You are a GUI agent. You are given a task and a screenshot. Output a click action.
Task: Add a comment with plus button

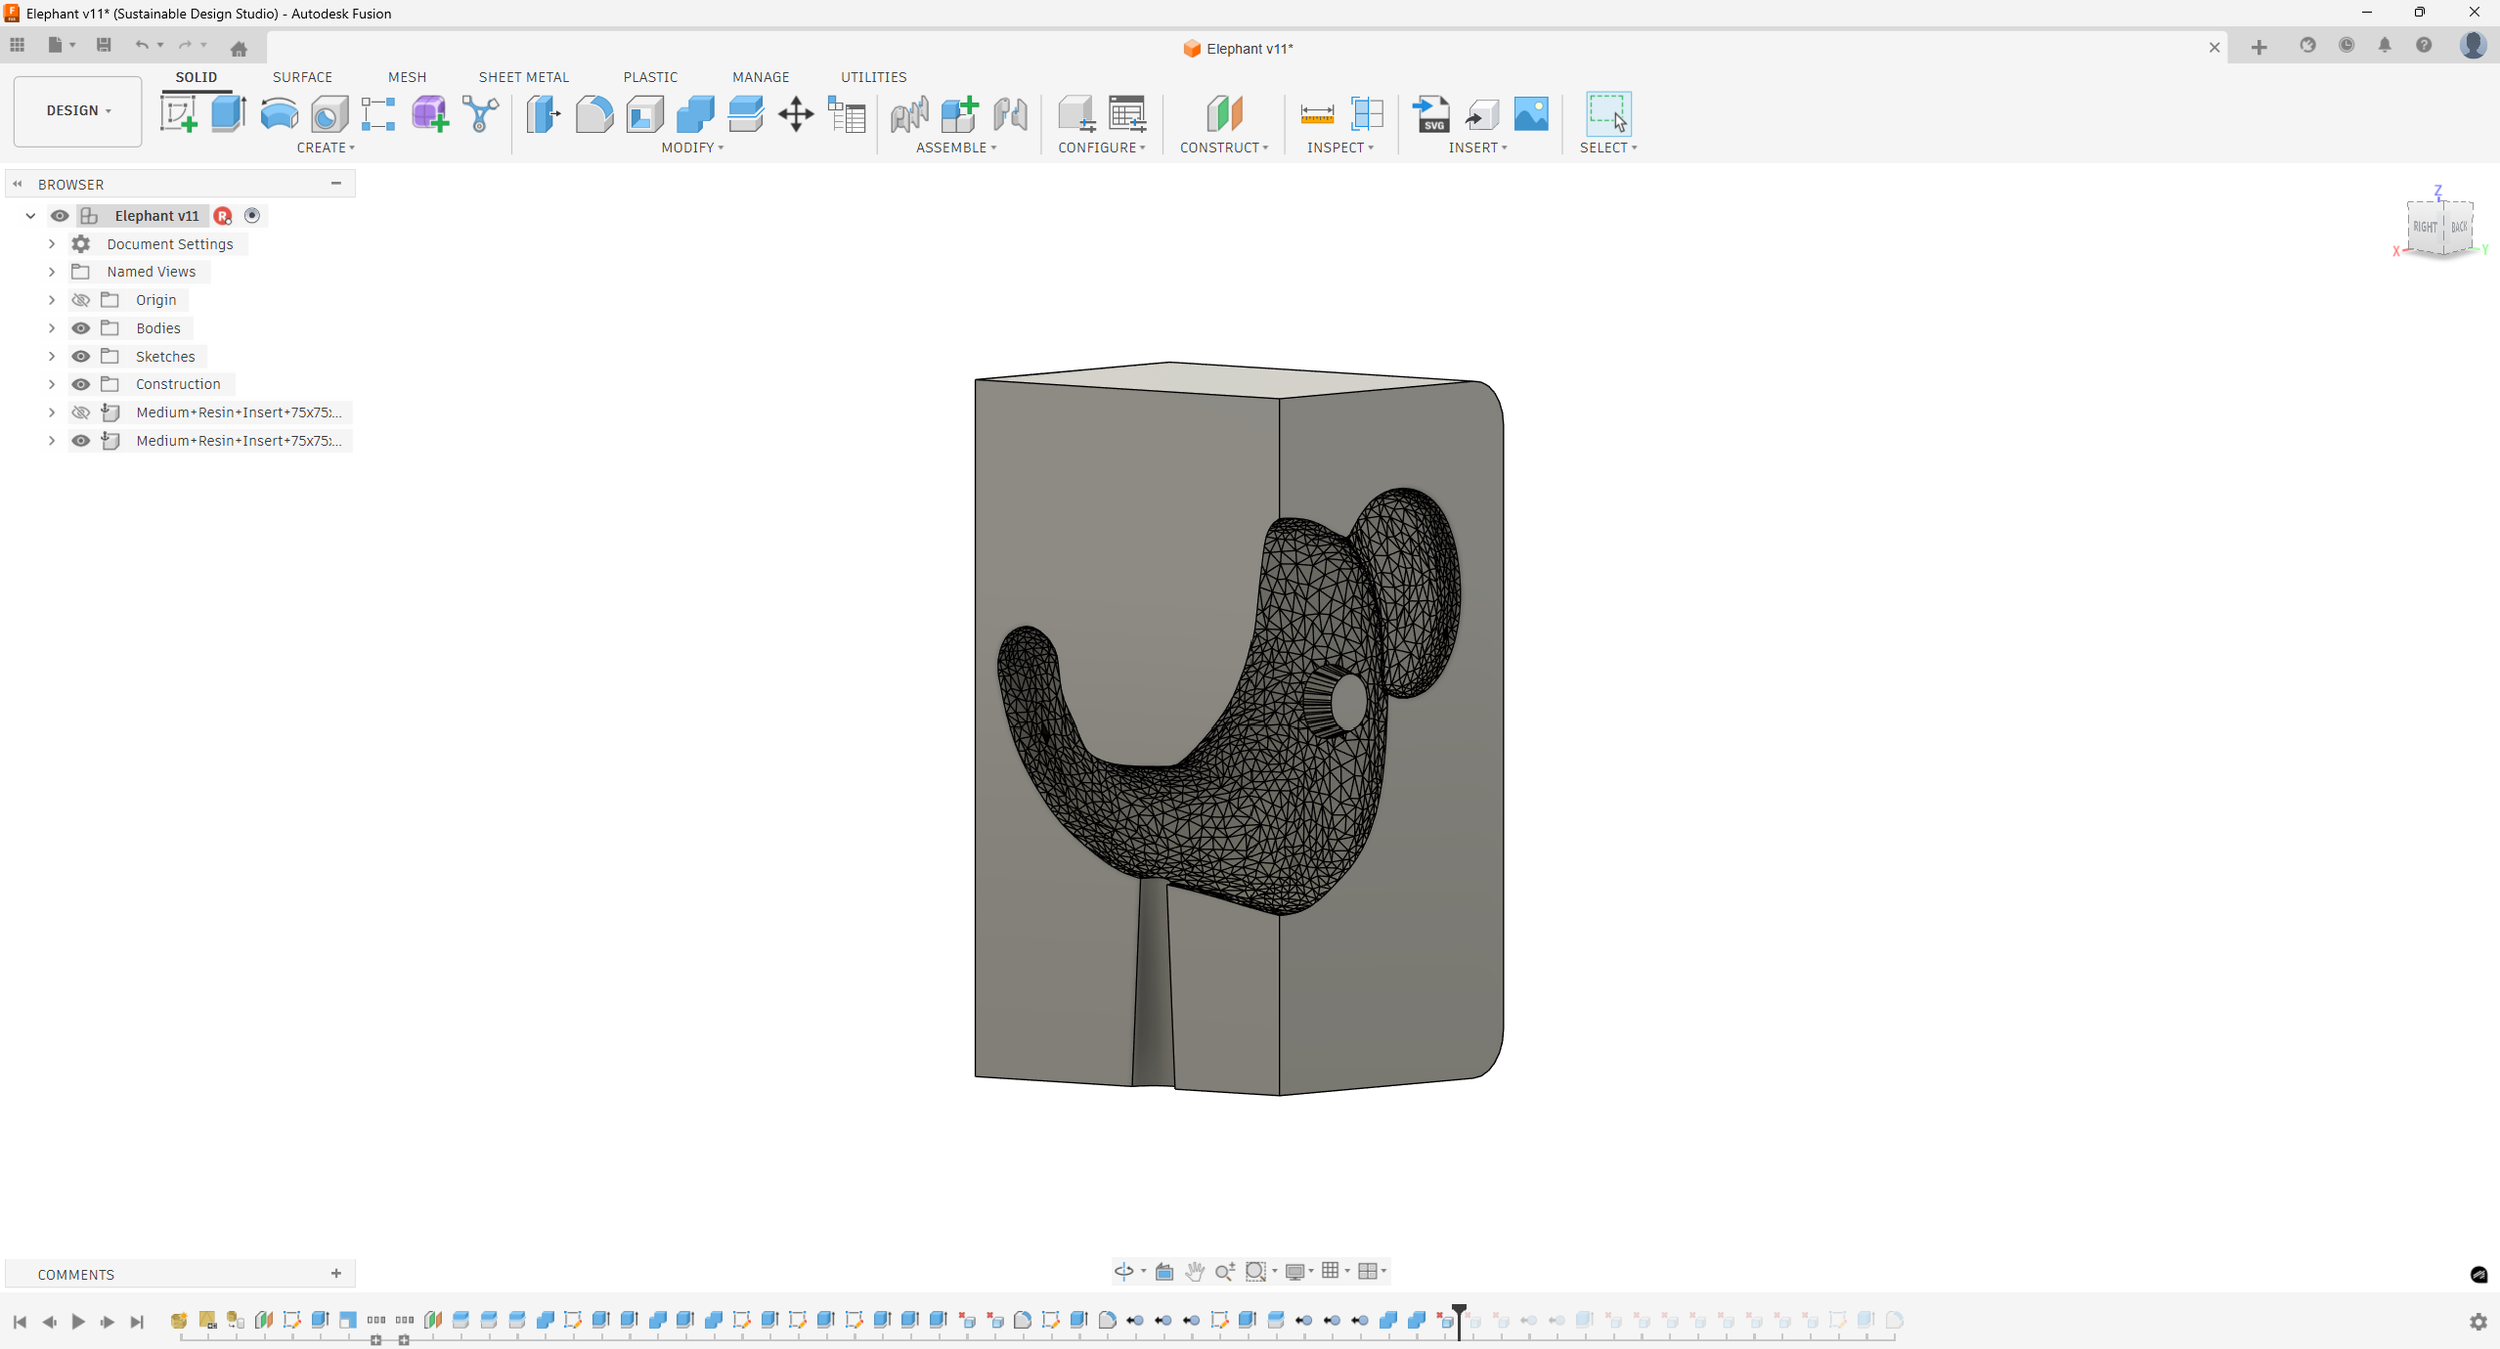[x=336, y=1273]
